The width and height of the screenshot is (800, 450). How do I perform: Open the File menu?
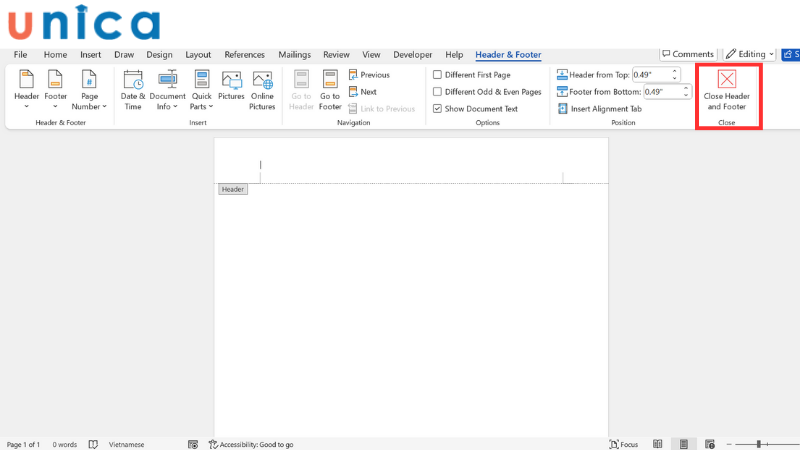pyautogui.click(x=20, y=55)
